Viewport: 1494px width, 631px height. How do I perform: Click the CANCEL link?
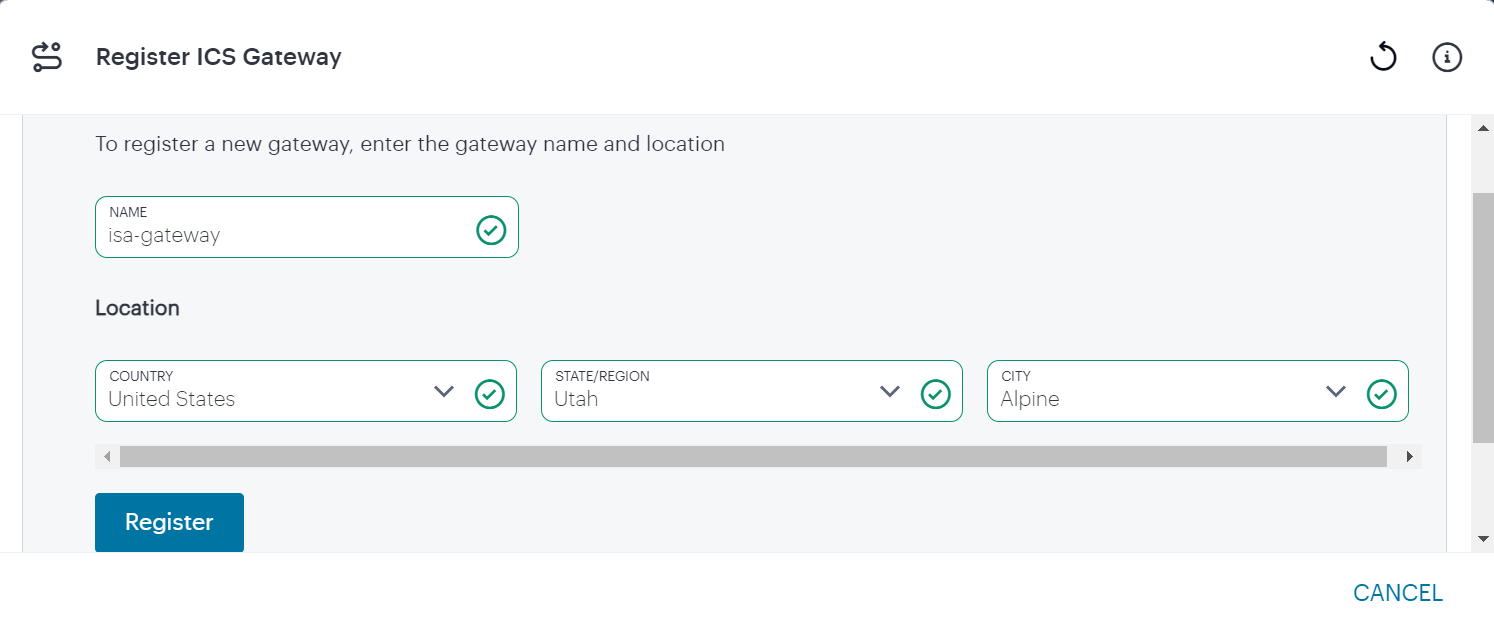point(1398,592)
